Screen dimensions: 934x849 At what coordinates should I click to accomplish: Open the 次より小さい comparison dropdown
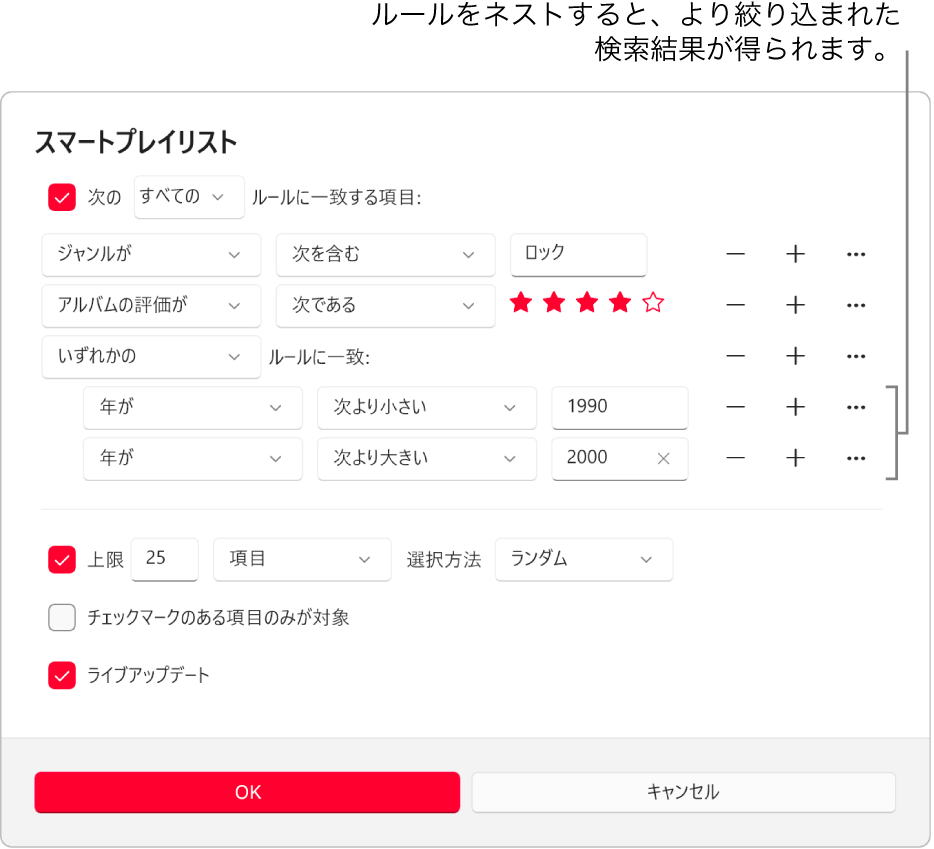pos(426,407)
